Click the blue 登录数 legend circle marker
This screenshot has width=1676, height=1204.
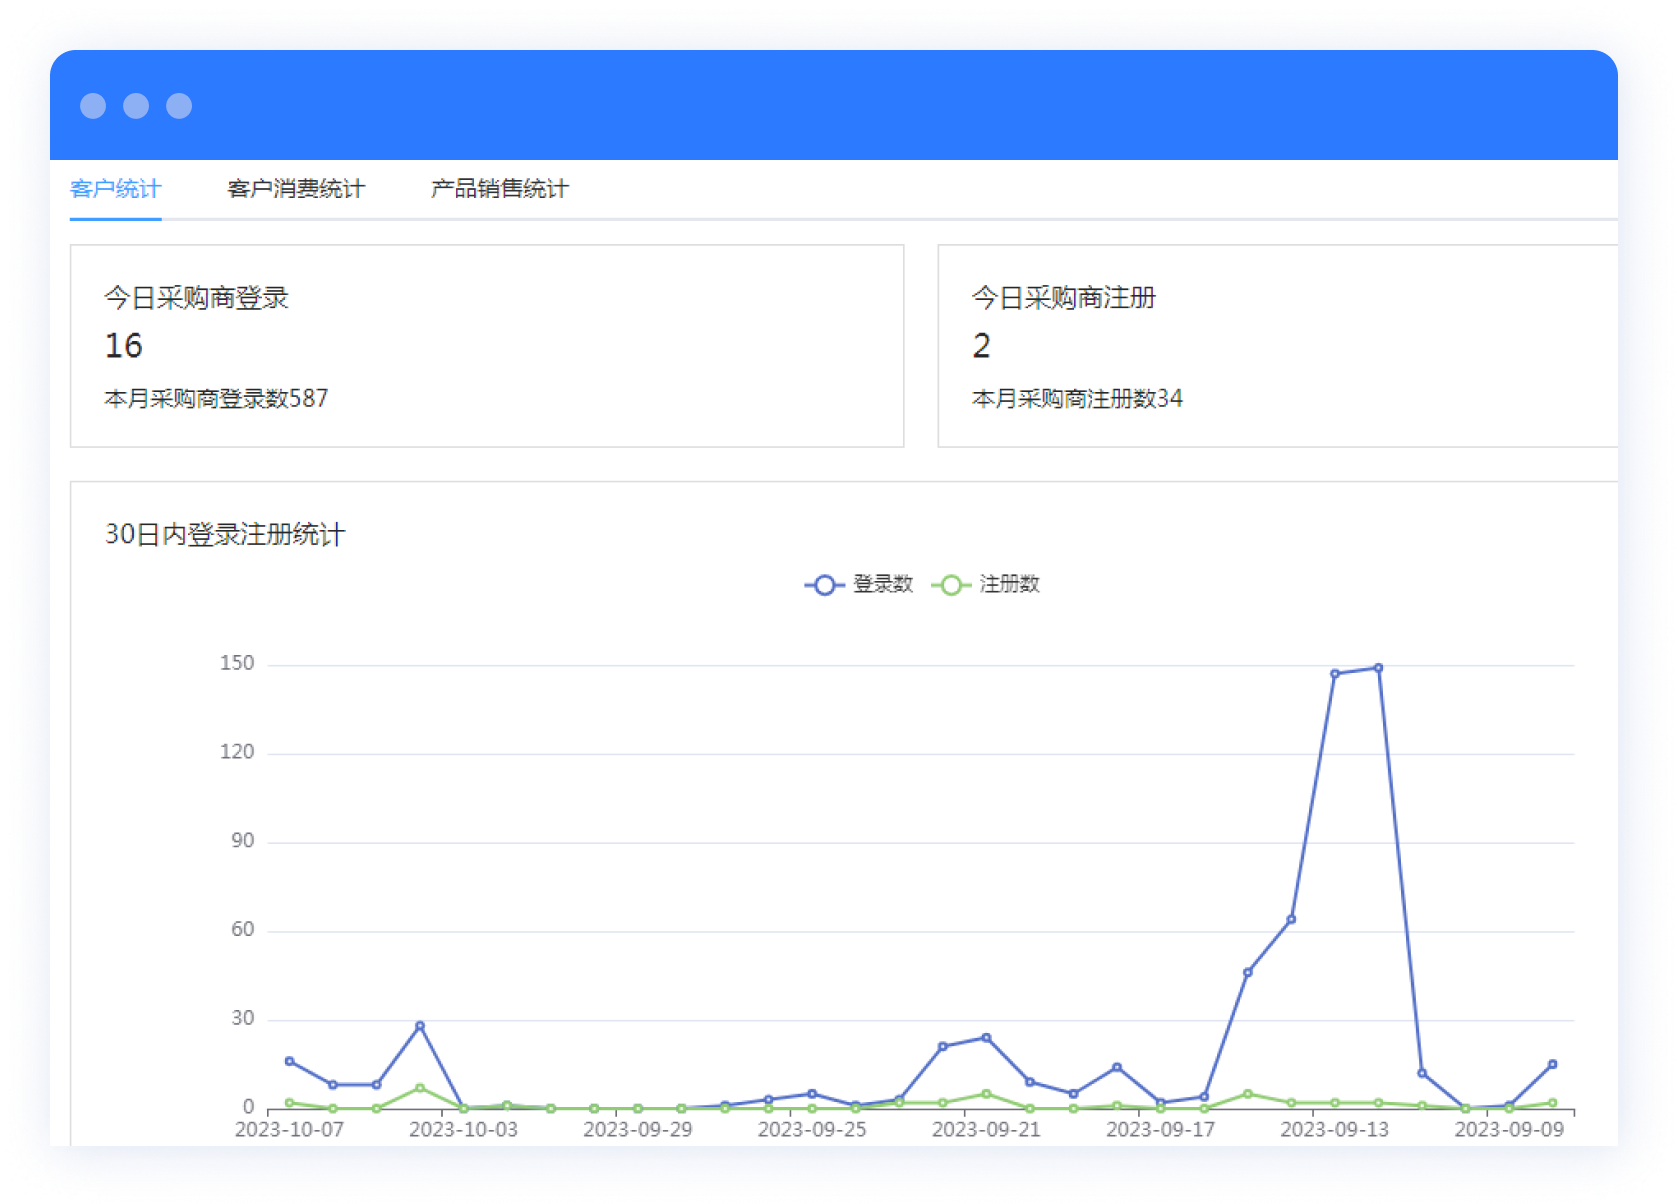[x=824, y=585]
